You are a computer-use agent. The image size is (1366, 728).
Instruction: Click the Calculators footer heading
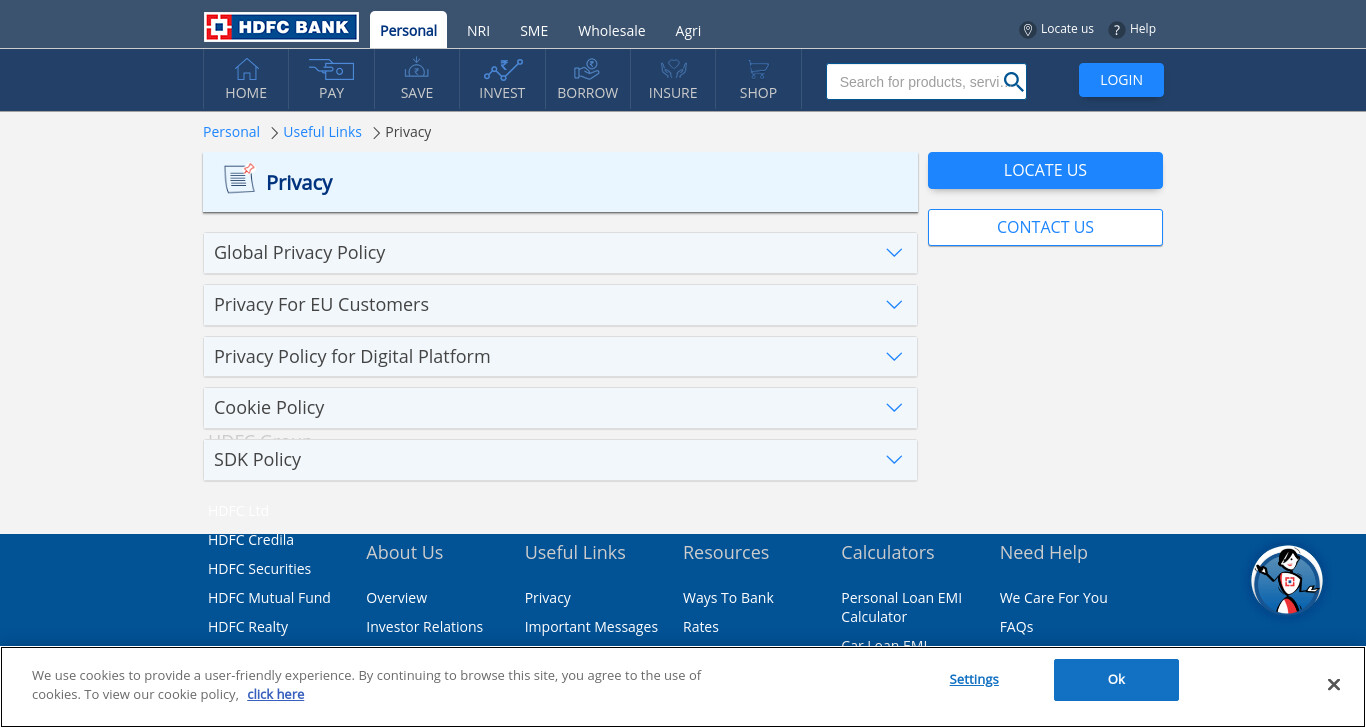click(887, 553)
